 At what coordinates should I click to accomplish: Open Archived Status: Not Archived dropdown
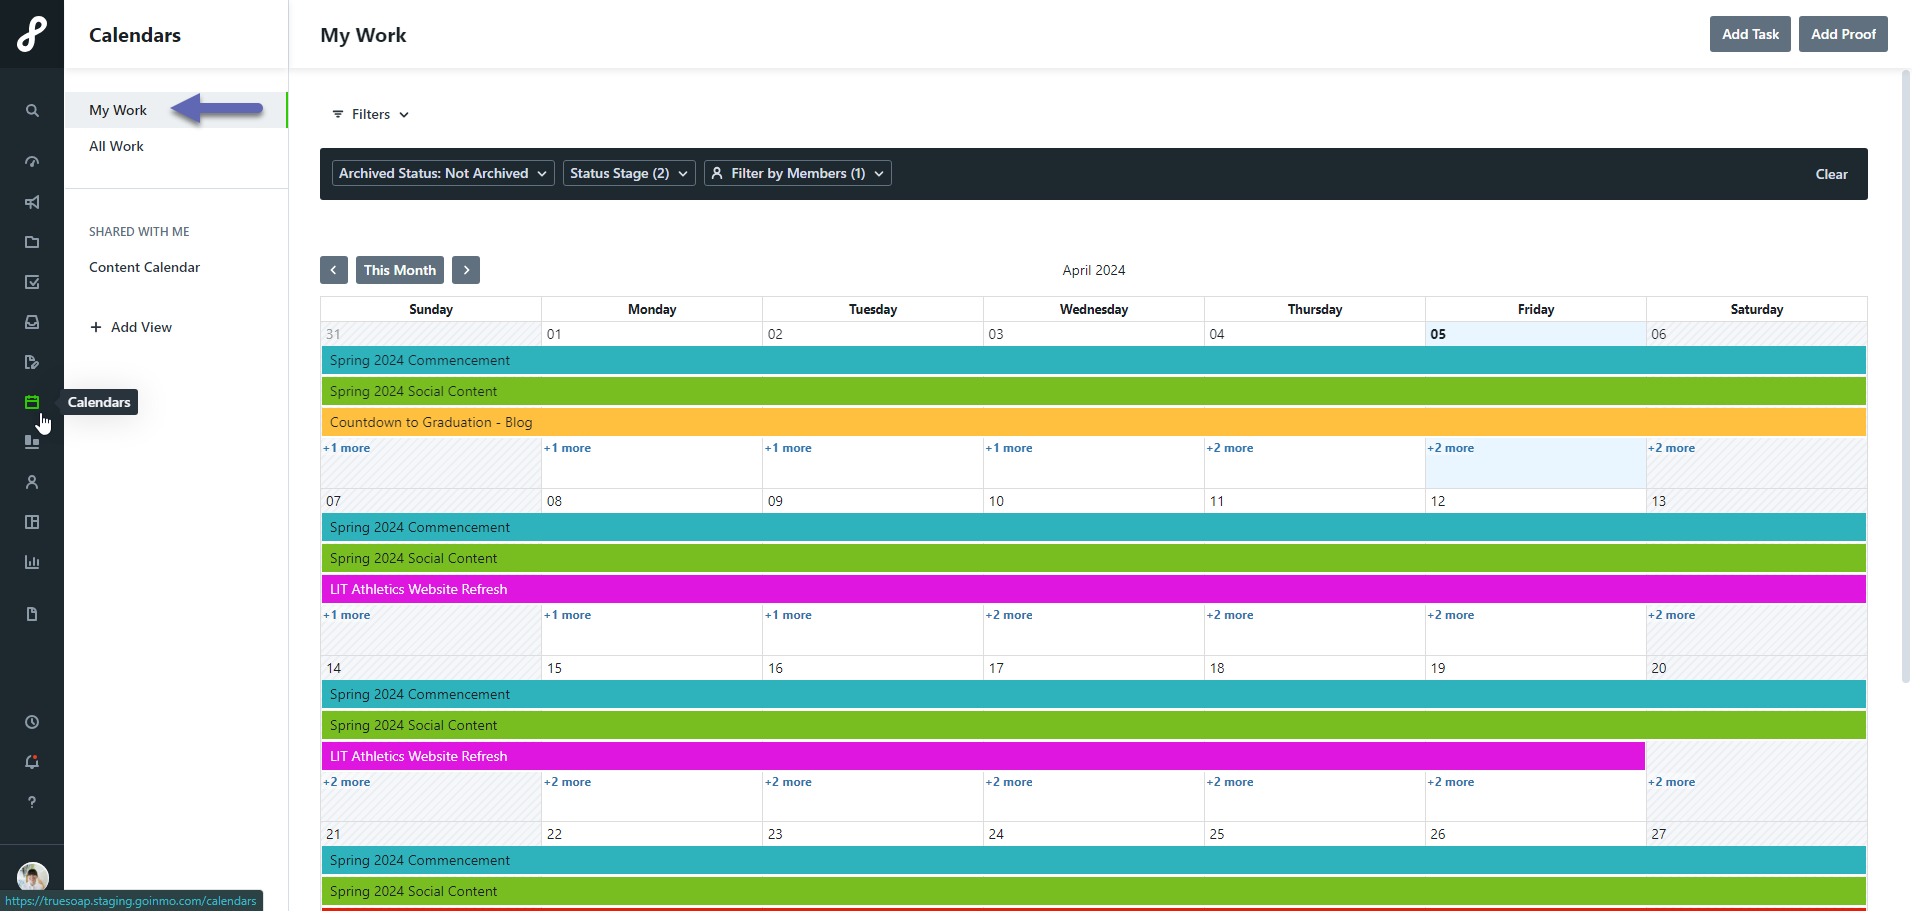(443, 173)
